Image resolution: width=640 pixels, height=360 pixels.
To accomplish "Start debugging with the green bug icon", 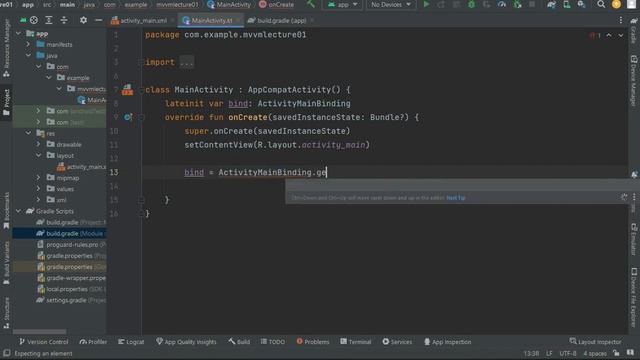I will [471, 4].
